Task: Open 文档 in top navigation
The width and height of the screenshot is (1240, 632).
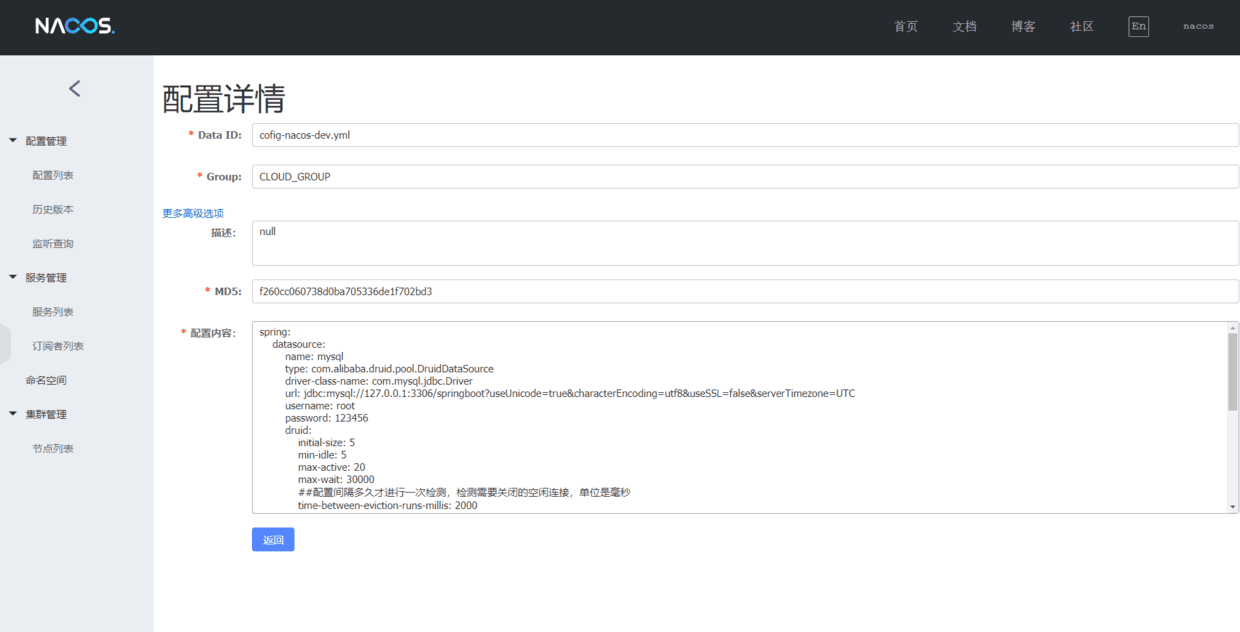Action: pyautogui.click(x=964, y=27)
